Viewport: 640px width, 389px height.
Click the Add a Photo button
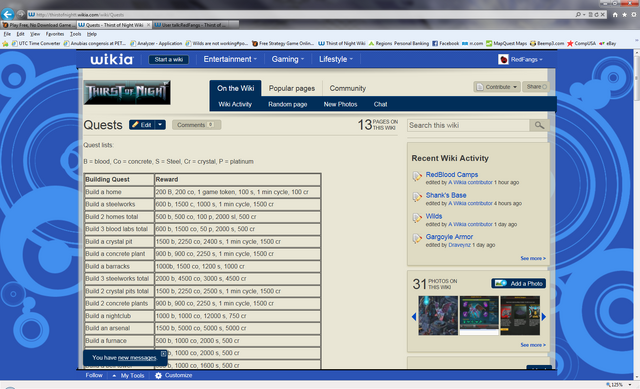point(518,283)
